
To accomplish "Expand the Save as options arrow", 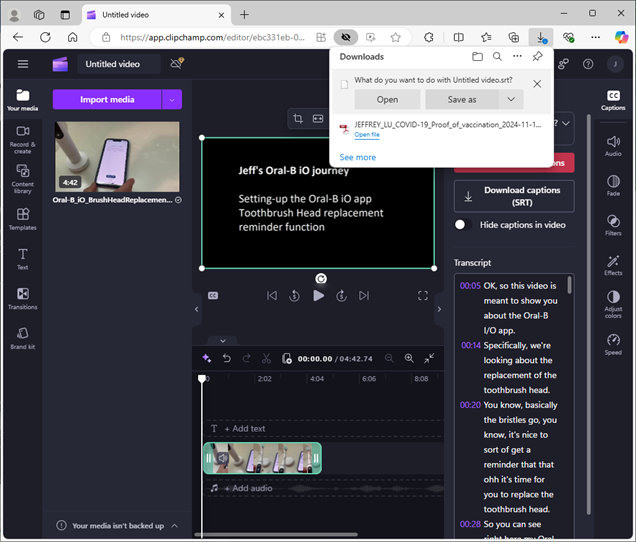I will [511, 99].
